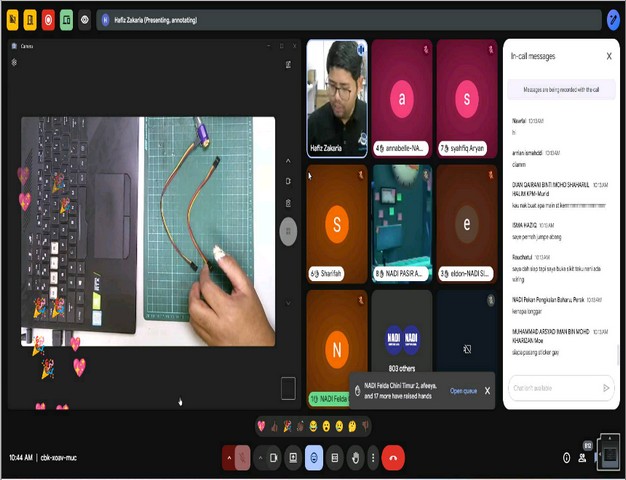Click Open queue link
The height and width of the screenshot is (480, 626).
pos(463,391)
